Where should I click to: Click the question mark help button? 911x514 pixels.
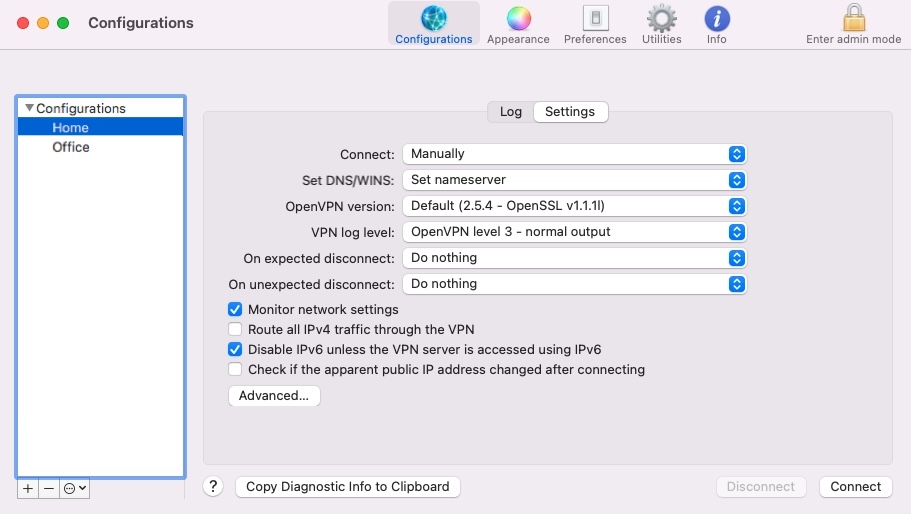click(213, 487)
